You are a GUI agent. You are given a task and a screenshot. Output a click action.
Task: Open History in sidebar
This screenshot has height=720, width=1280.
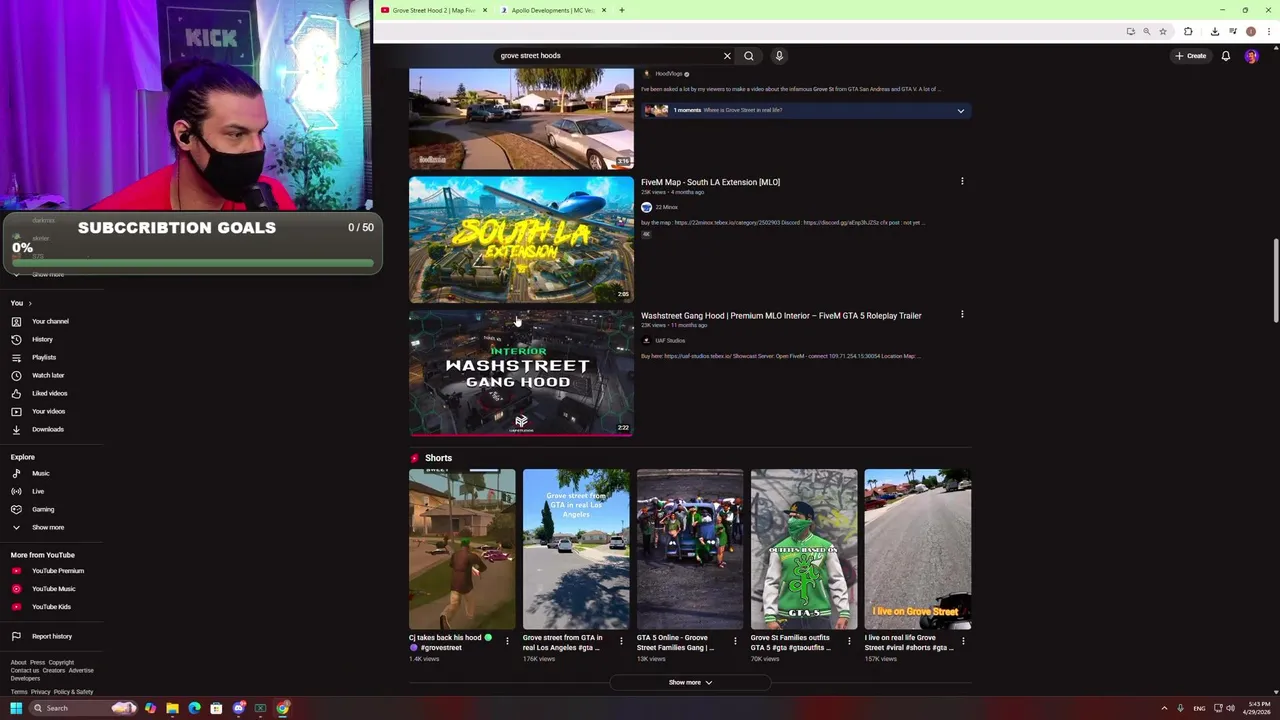(42, 339)
